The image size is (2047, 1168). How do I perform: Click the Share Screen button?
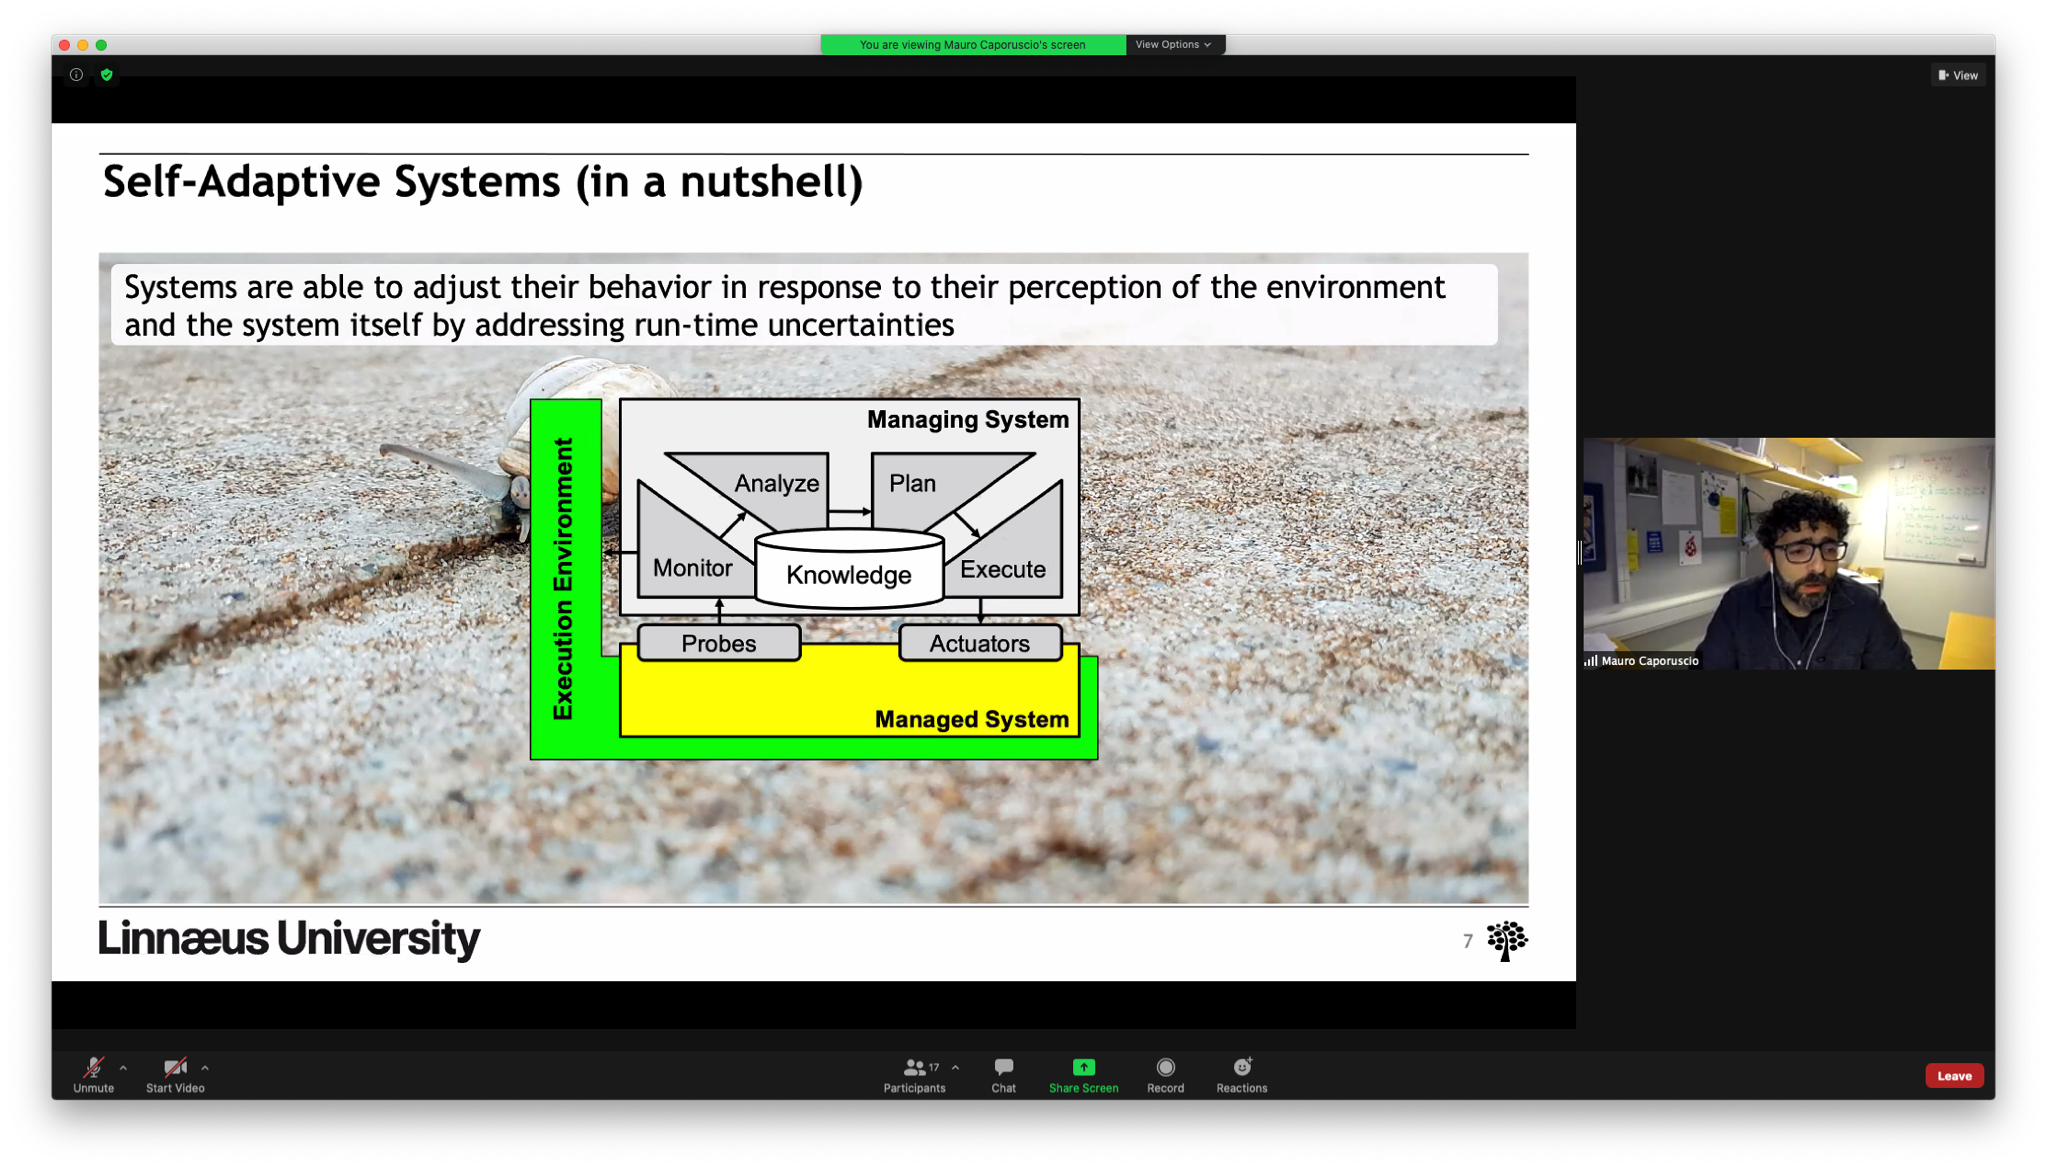point(1083,1075)
